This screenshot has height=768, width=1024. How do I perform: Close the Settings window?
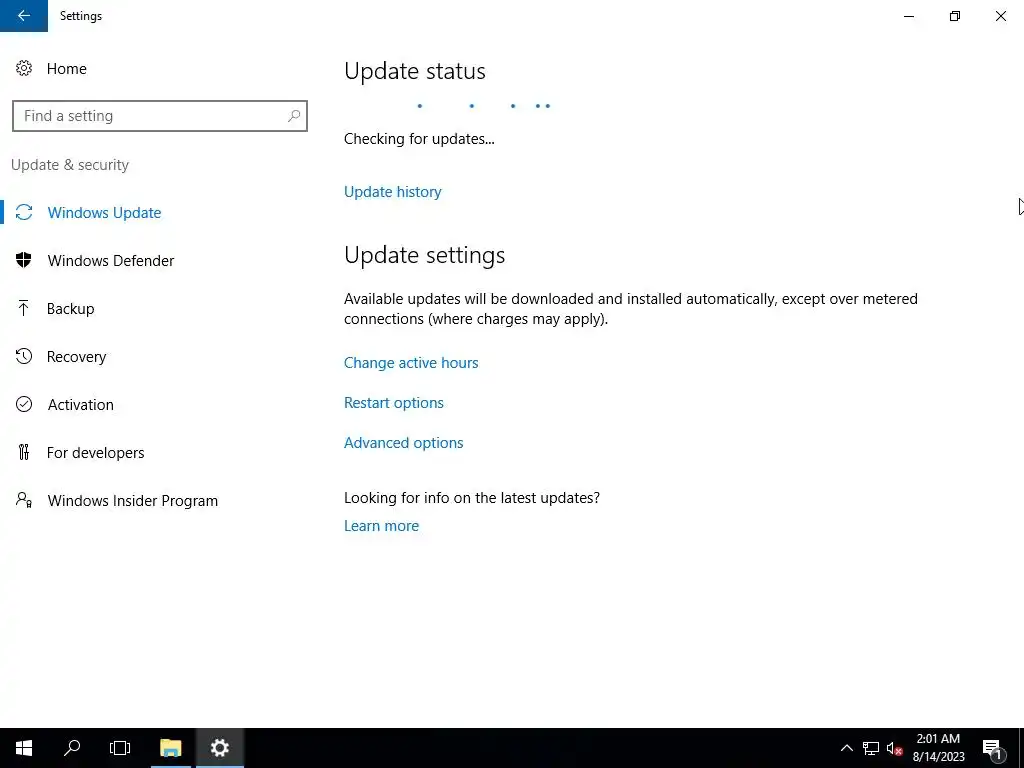pyautogui.click(x=1000, y=16)
